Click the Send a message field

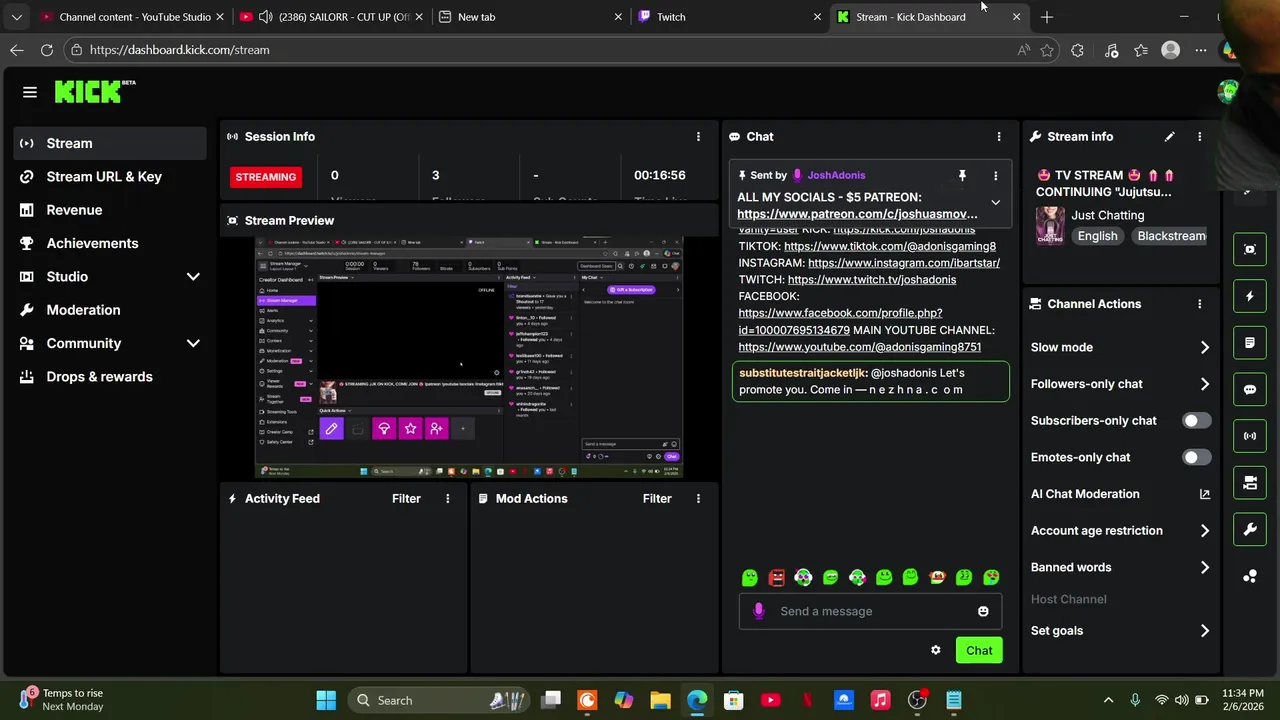(x=870, y=611)
